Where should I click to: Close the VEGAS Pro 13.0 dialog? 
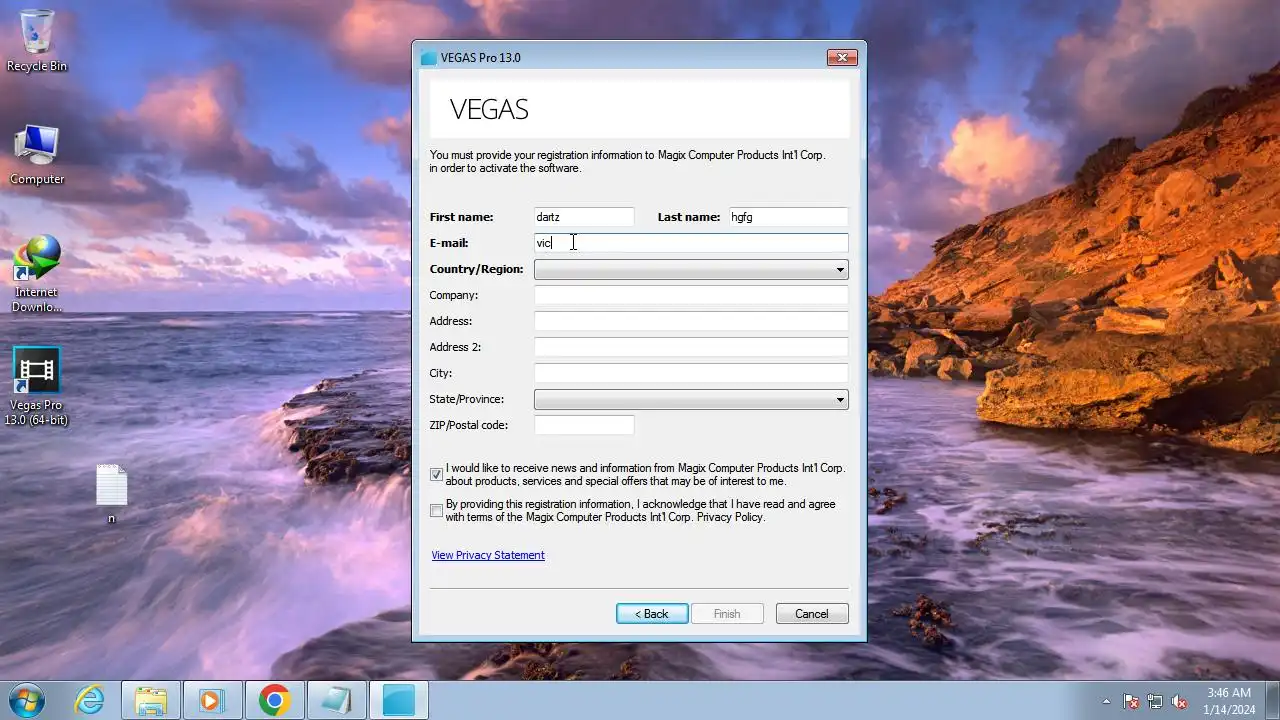[842, 58]
